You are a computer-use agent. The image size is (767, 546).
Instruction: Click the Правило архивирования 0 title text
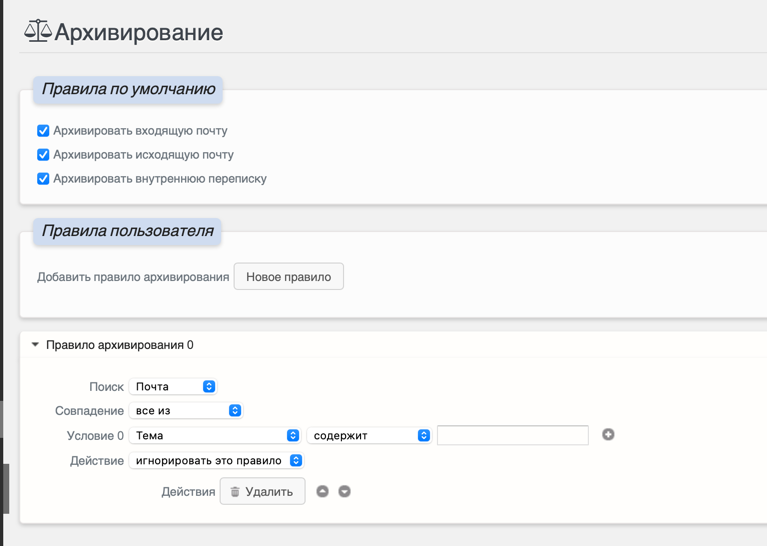(x=120, y=345)
